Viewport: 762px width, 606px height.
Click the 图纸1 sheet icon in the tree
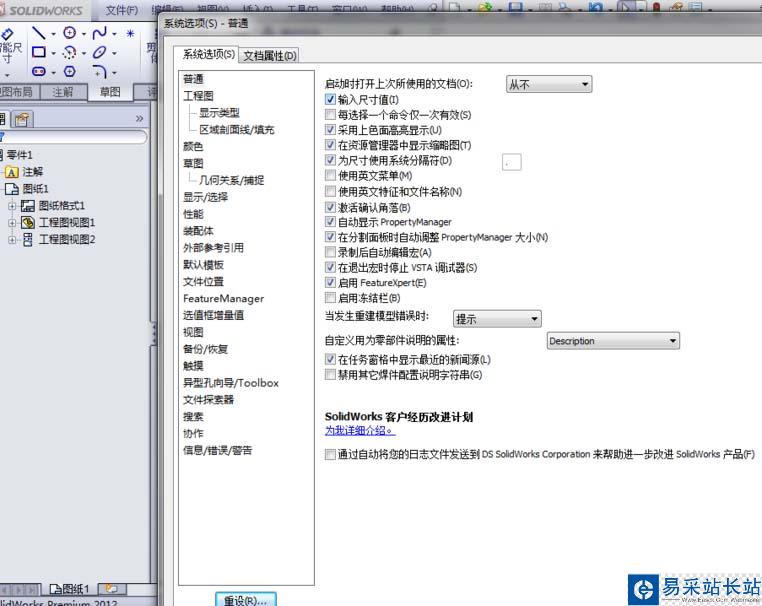click(x=12, y=189)
